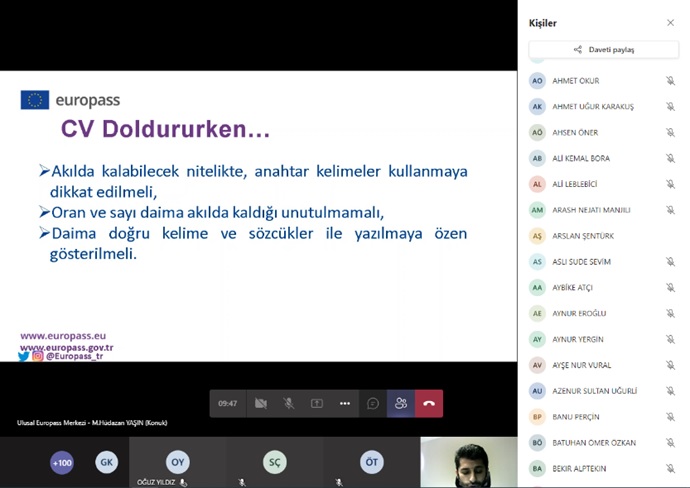
Task: Show conversation chat panel
Action: pyautogui.click(x=373, y=403)
